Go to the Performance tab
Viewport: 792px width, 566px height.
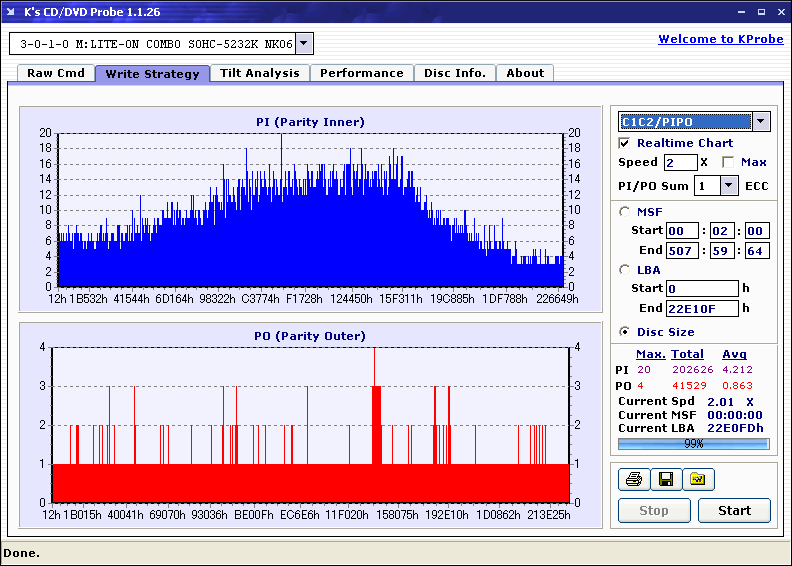point(362,73)
